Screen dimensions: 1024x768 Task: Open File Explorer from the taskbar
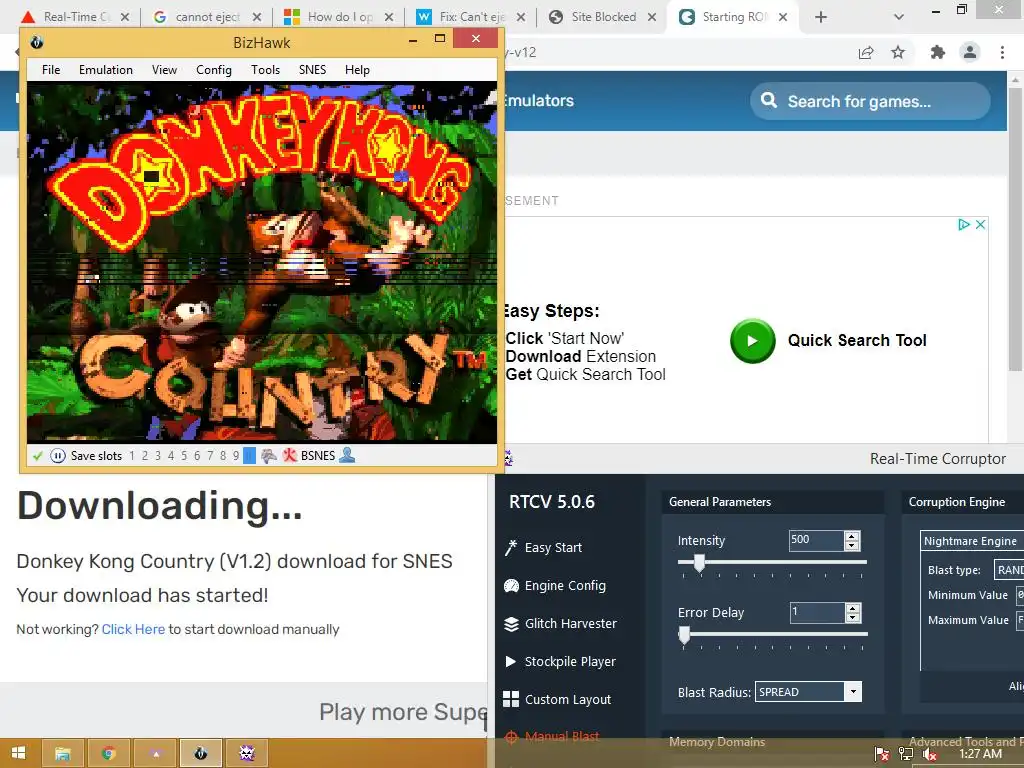click(x=63, y=754)
